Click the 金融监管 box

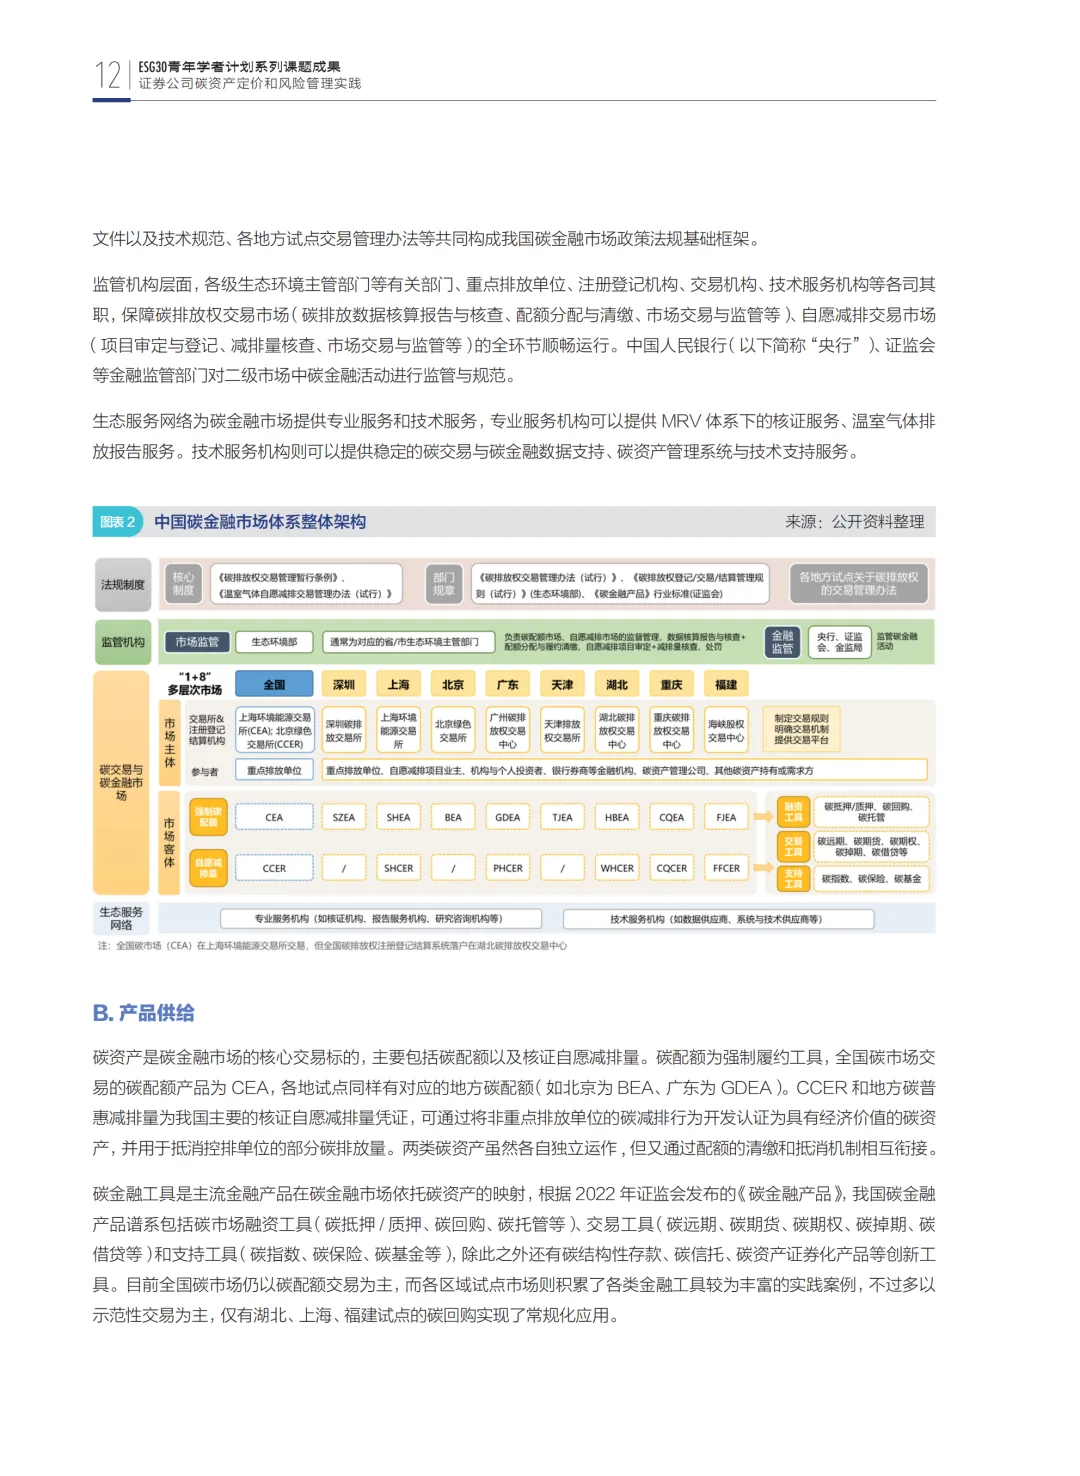coord(783,642)
